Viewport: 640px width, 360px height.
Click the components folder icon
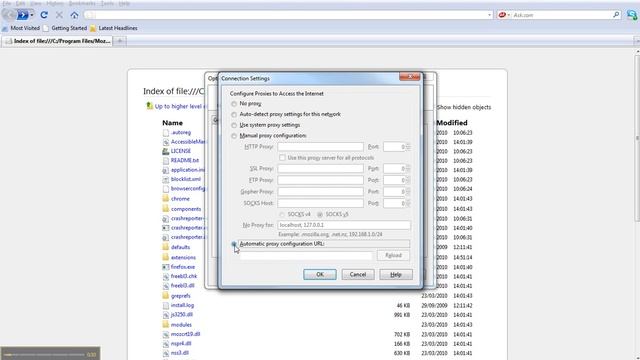(x=165, y=209)
